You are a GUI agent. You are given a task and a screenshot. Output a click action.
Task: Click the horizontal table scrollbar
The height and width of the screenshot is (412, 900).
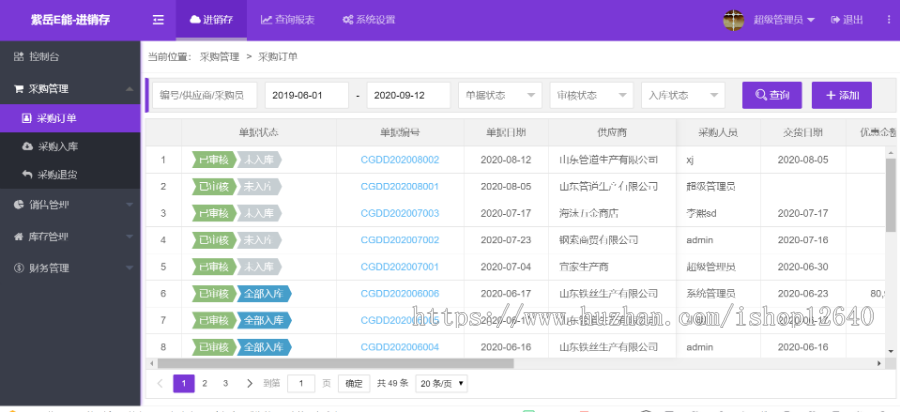click(336, 363)
